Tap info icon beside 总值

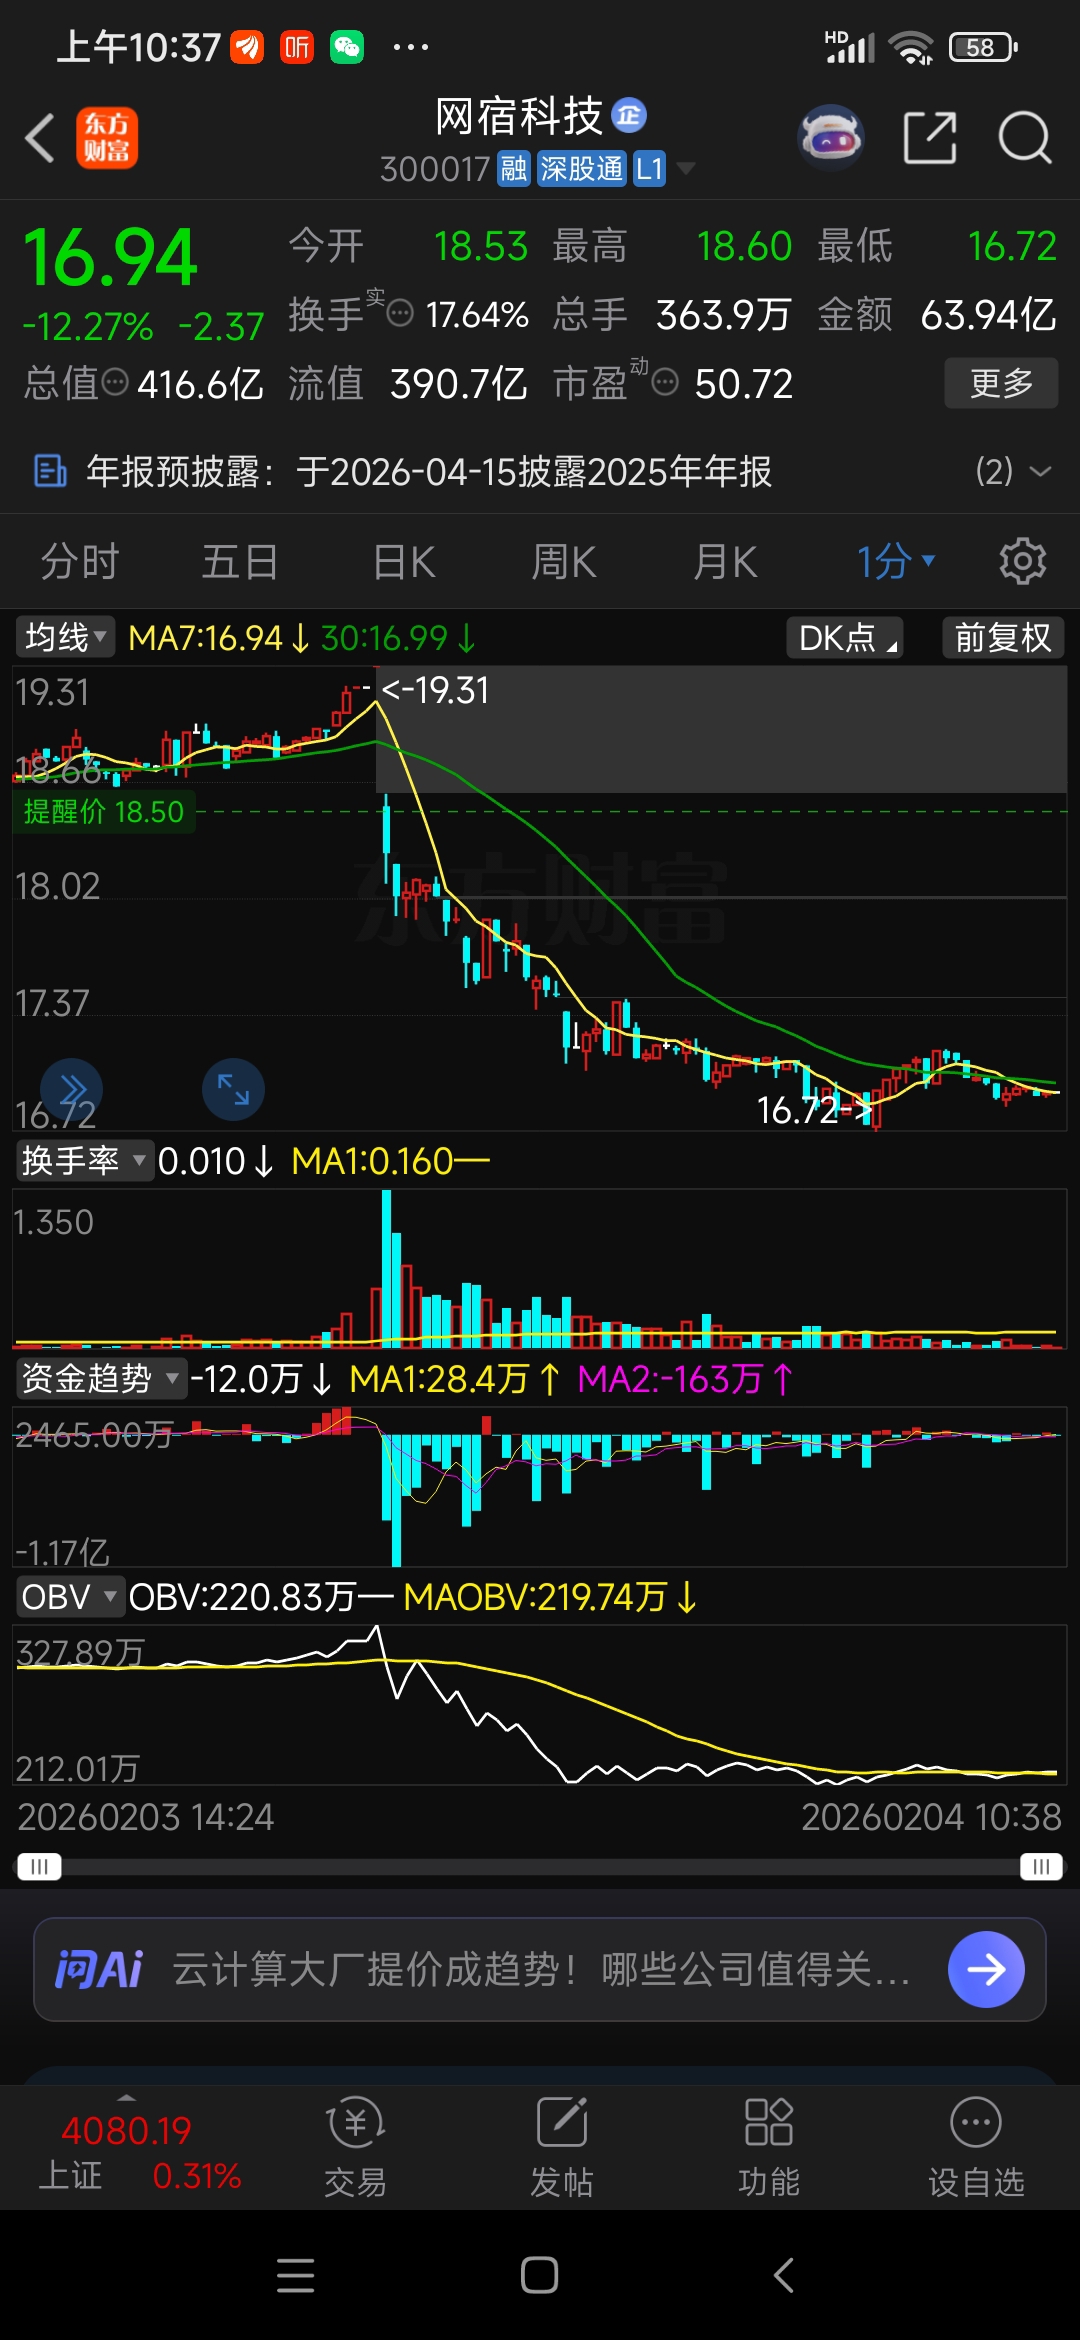click(116, 382)
